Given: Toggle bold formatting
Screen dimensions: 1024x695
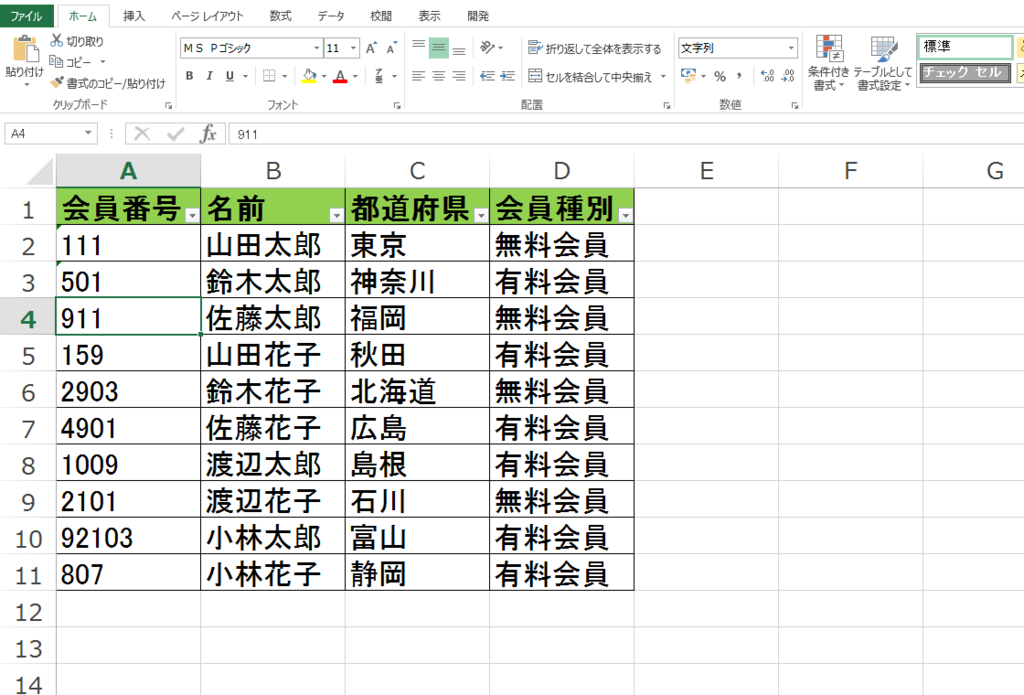Looking at the screenshot, I should 189,74.
